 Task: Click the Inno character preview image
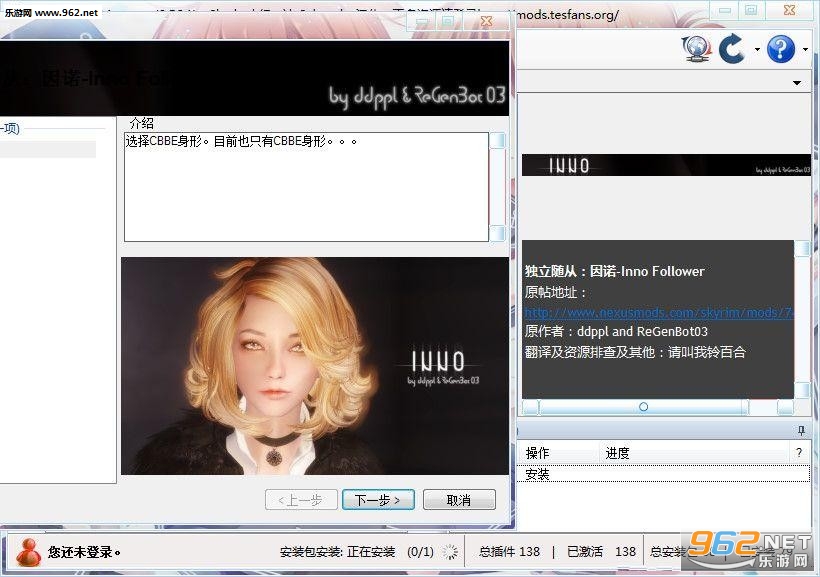(x=314, y=366)
